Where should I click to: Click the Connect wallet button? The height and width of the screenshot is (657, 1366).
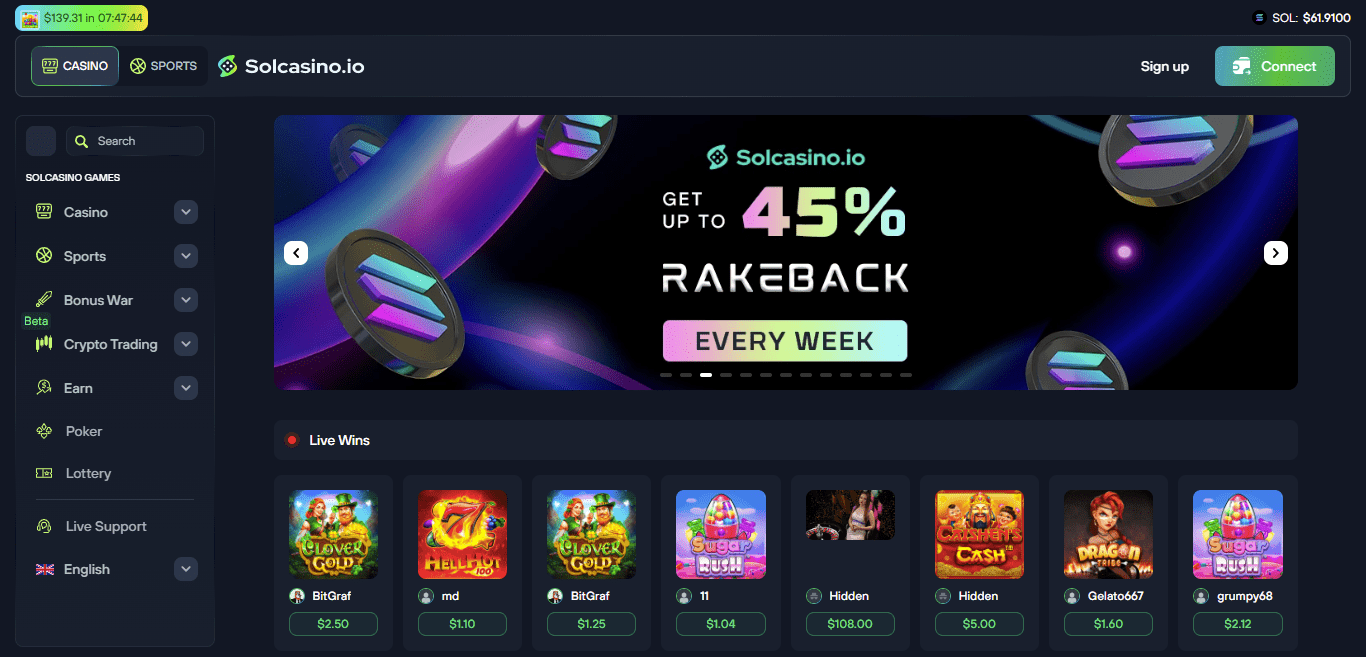(1275, 66)
